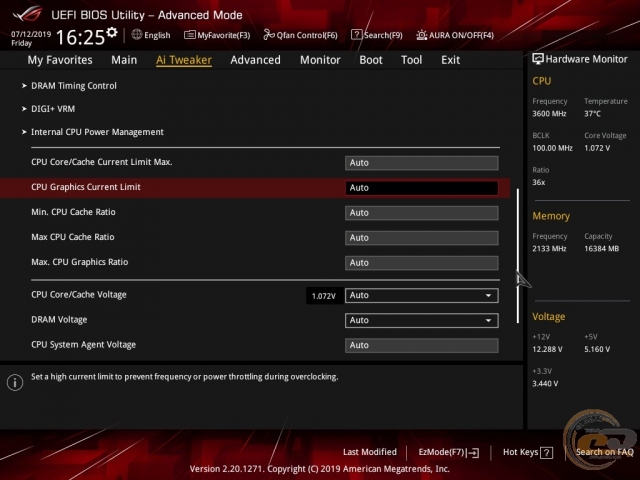640x480 pixels.
Task: Open the Monitor tab
Action: point(320,60)
